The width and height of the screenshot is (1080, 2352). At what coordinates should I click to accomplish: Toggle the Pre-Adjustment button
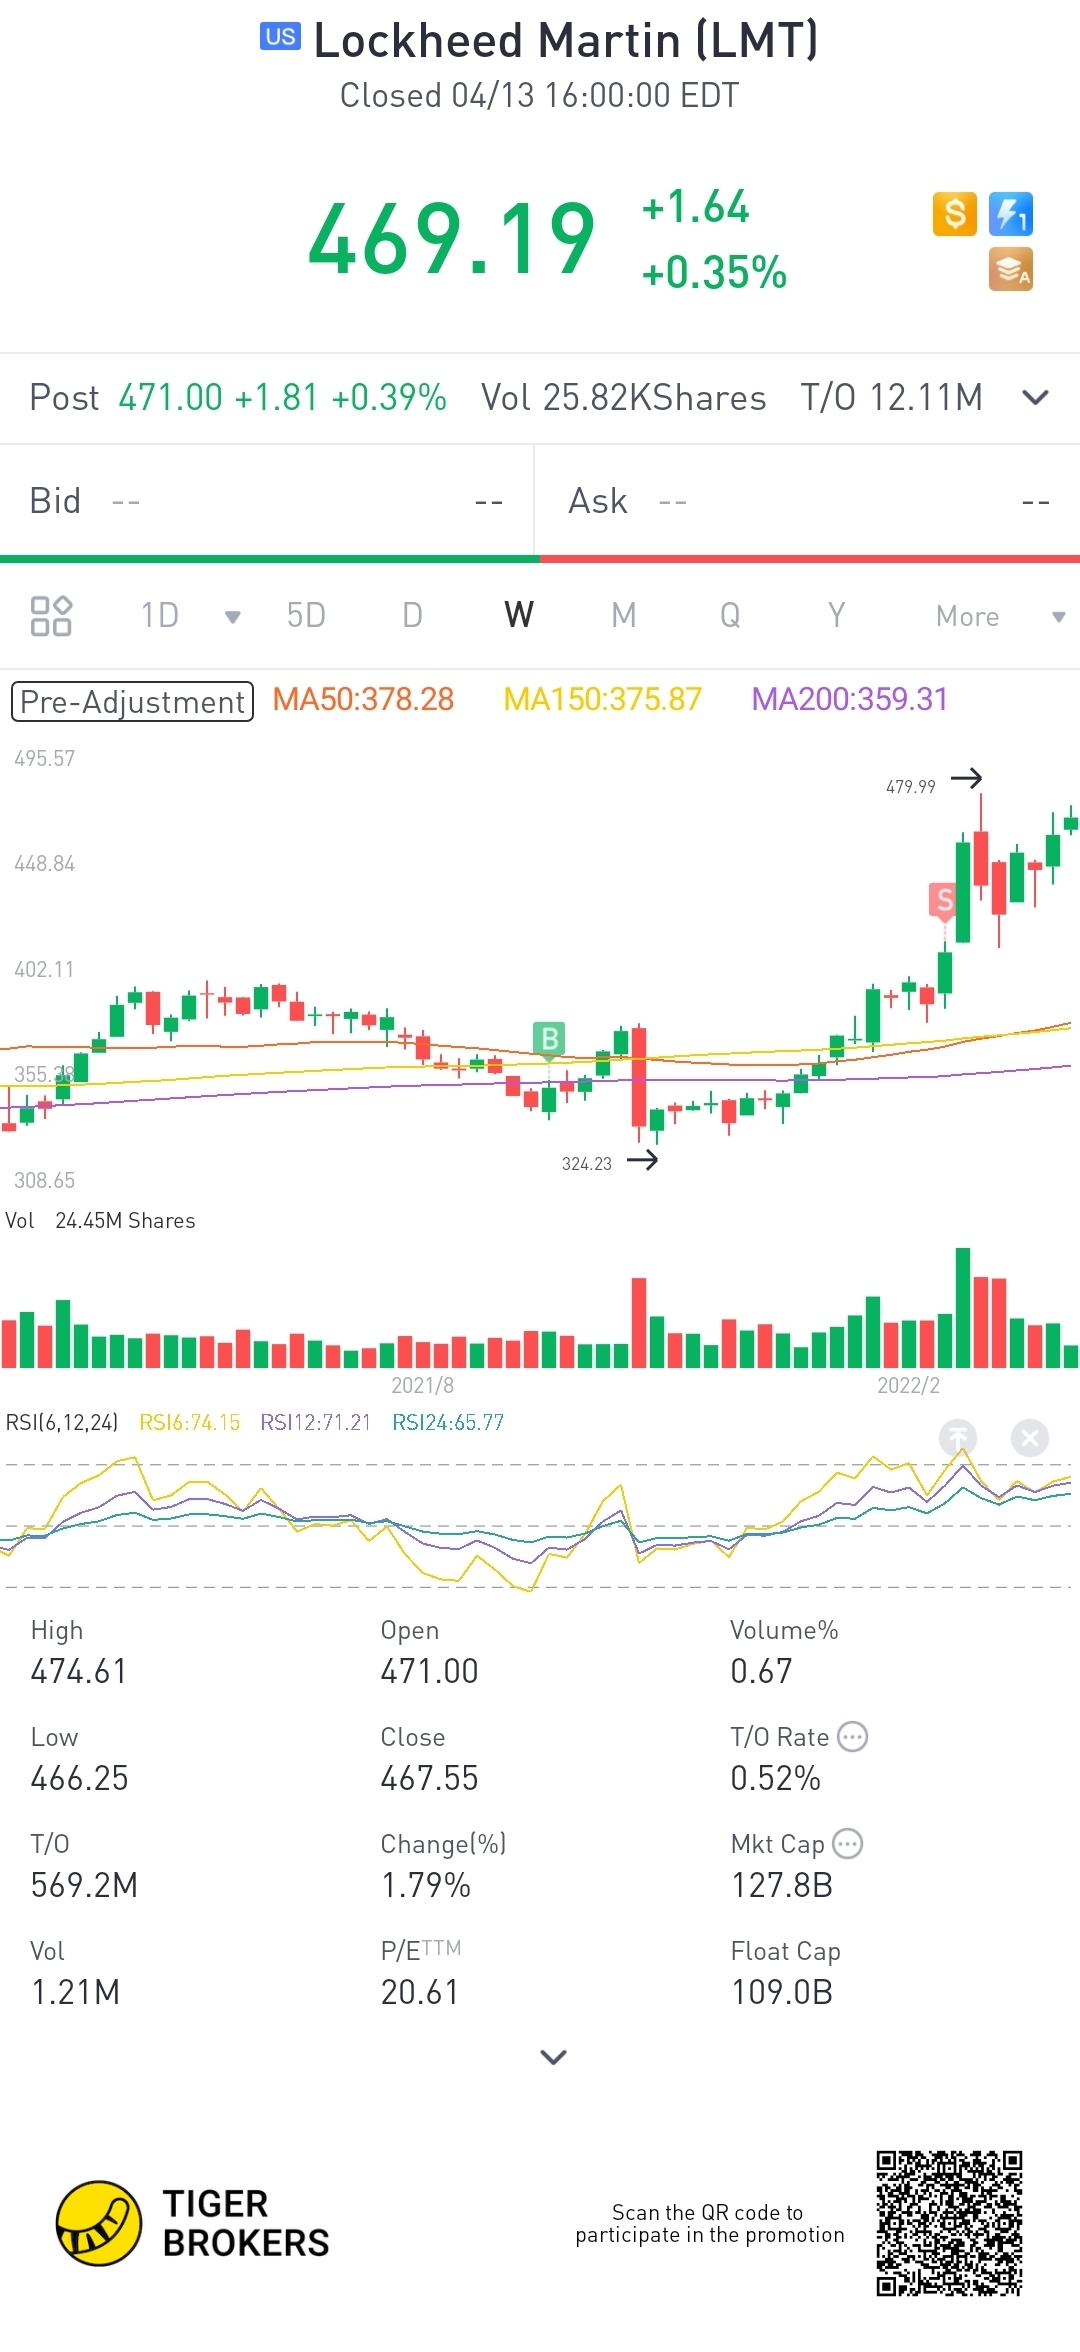pos(132,701)
